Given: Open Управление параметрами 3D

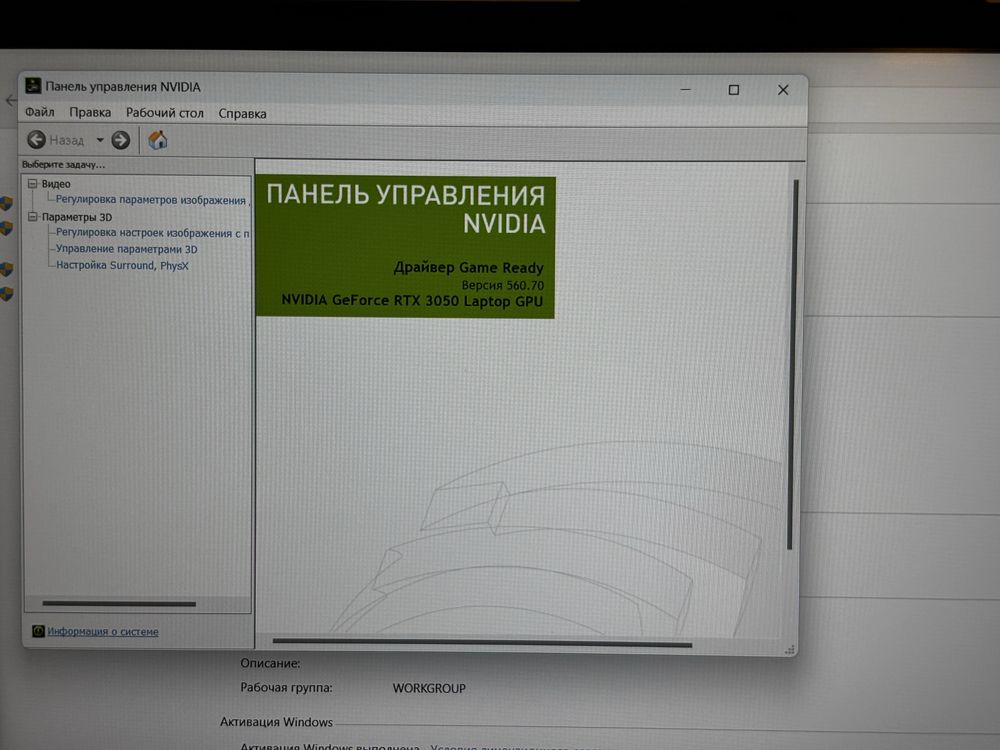Looking at the screenshot, I should click(x=126, y=249).
